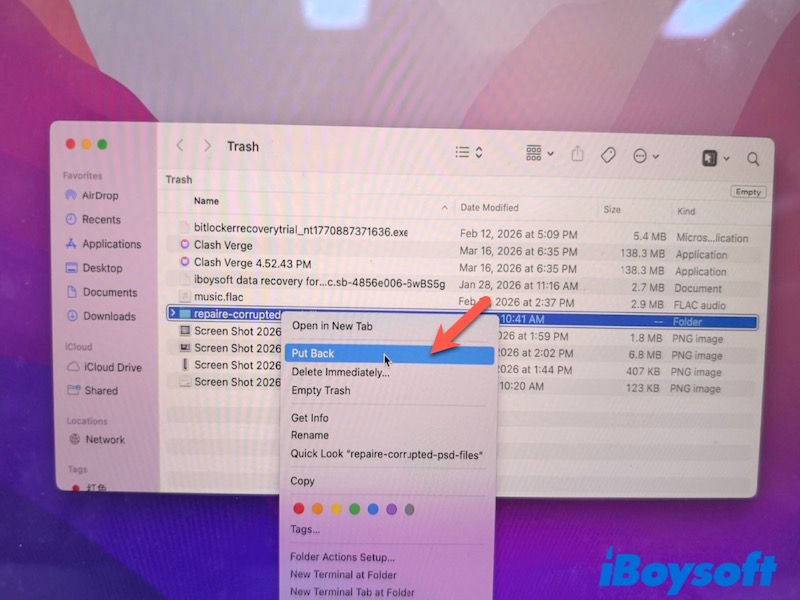
Task: Expand the repaire-corrupted folder disclosure triangle
Action: [173, 314]
